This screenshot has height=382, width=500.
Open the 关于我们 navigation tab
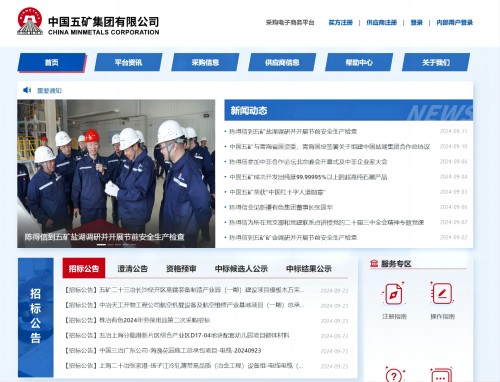[436, 62]
